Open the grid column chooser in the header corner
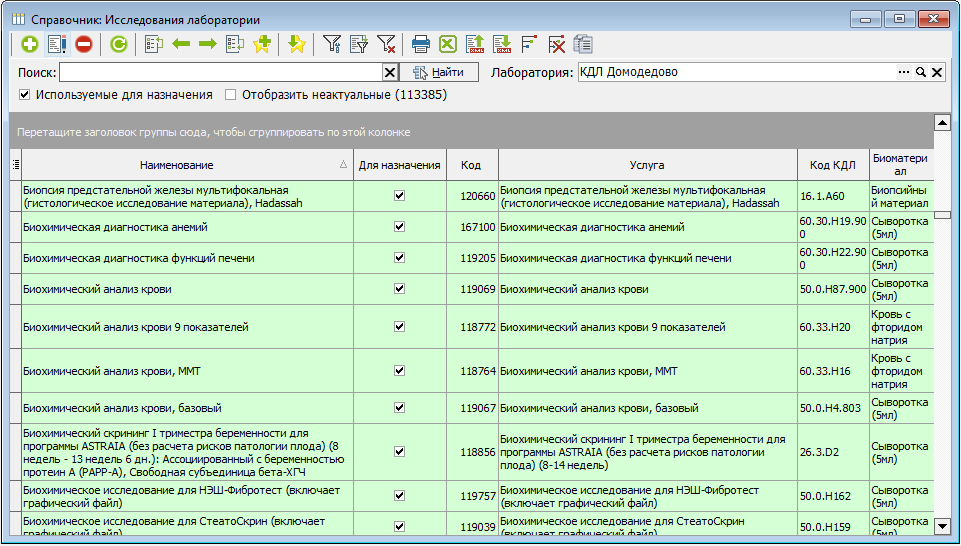Viewport: 961px width, 546px height. (x=15, y=165)
